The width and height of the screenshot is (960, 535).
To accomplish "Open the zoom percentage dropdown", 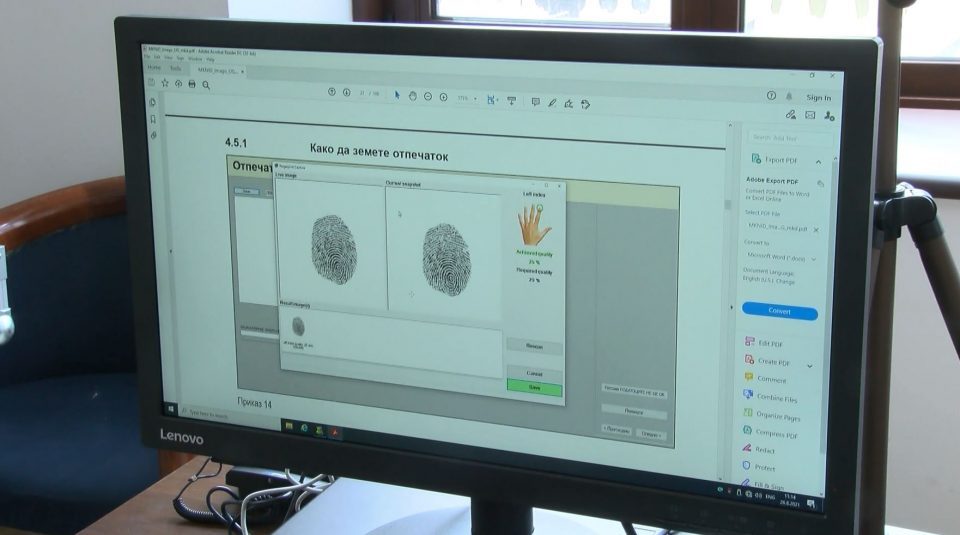I will click(466, 98).
